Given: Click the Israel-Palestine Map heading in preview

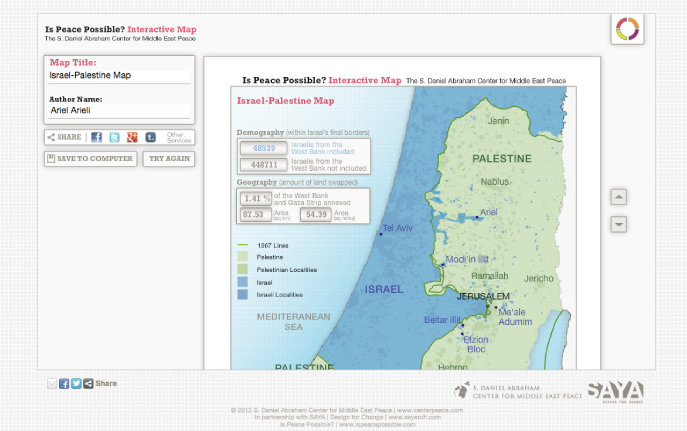Looking at the screenshot, I should (x=285, y=101).
